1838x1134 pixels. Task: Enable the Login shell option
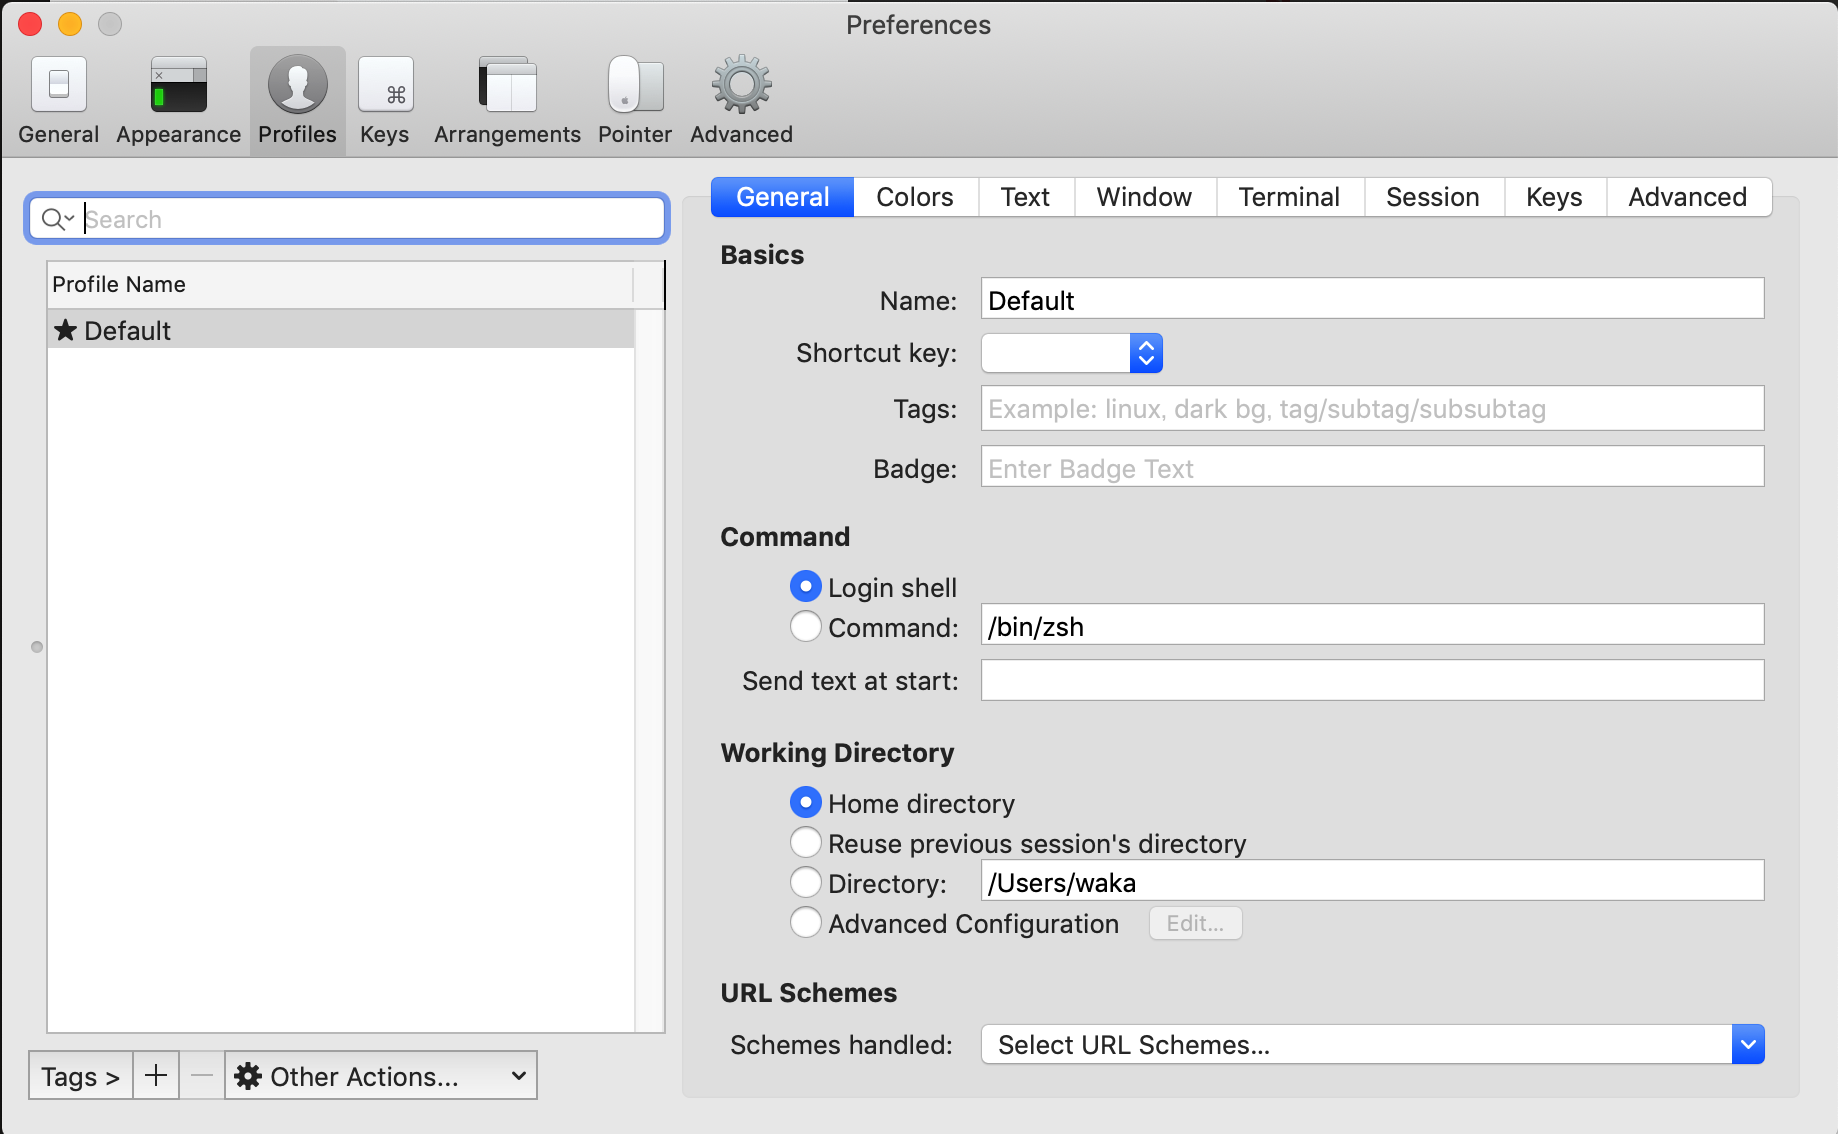805,586
